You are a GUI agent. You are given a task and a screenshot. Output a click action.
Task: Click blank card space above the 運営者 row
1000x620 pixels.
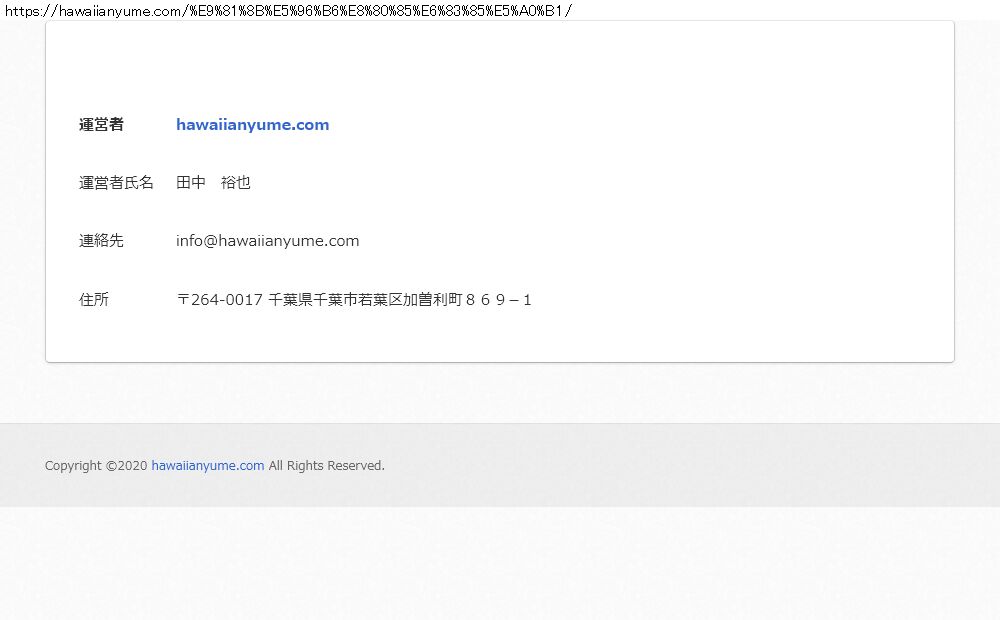pos(499,64)
